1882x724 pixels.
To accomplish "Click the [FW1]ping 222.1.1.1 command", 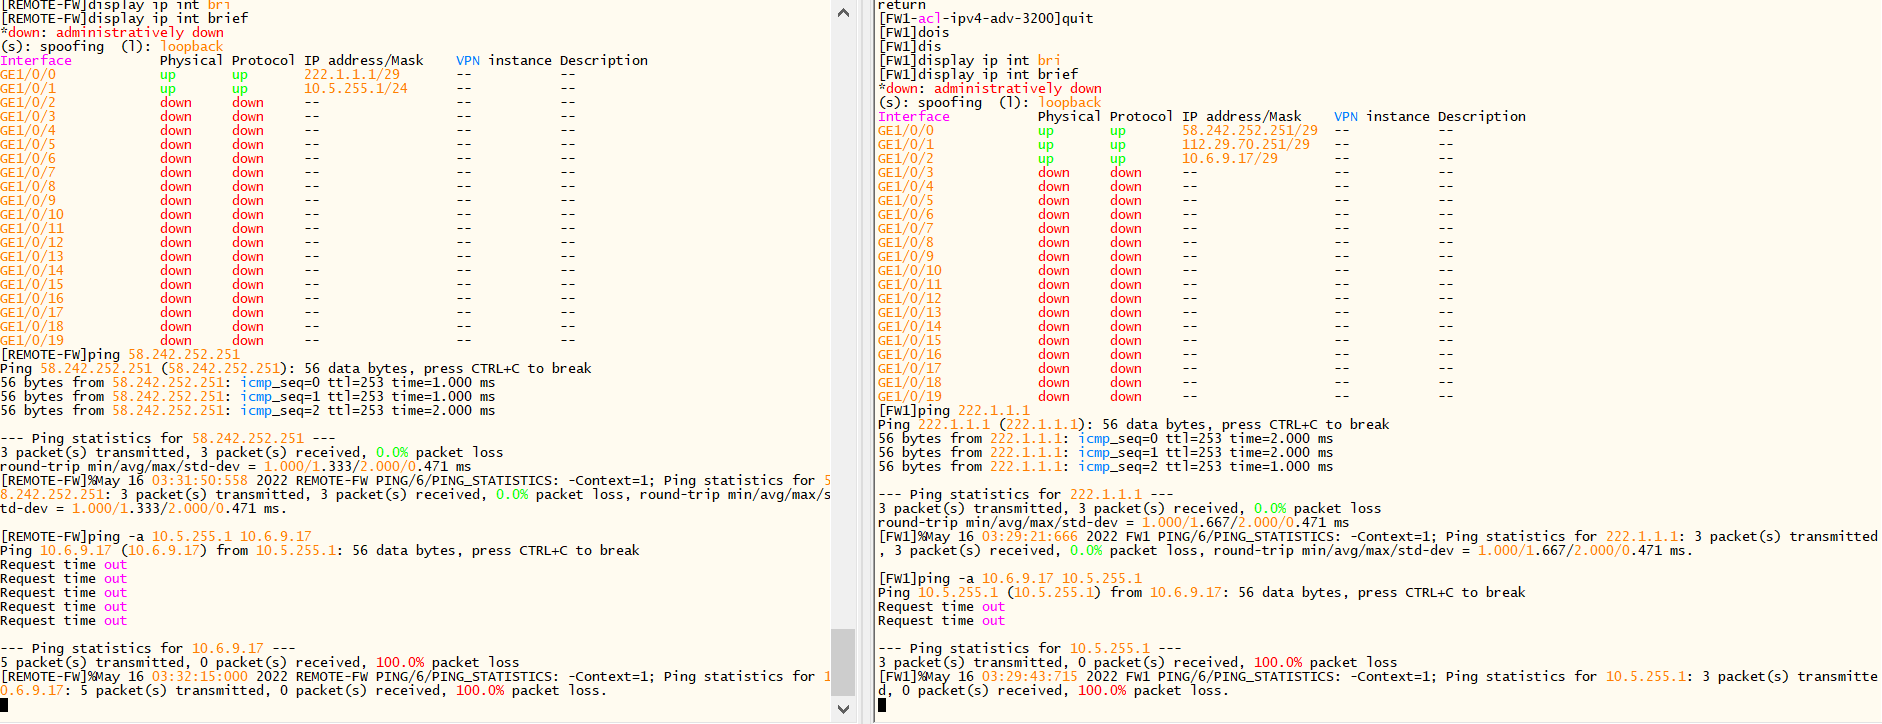I will pos(953,411).
